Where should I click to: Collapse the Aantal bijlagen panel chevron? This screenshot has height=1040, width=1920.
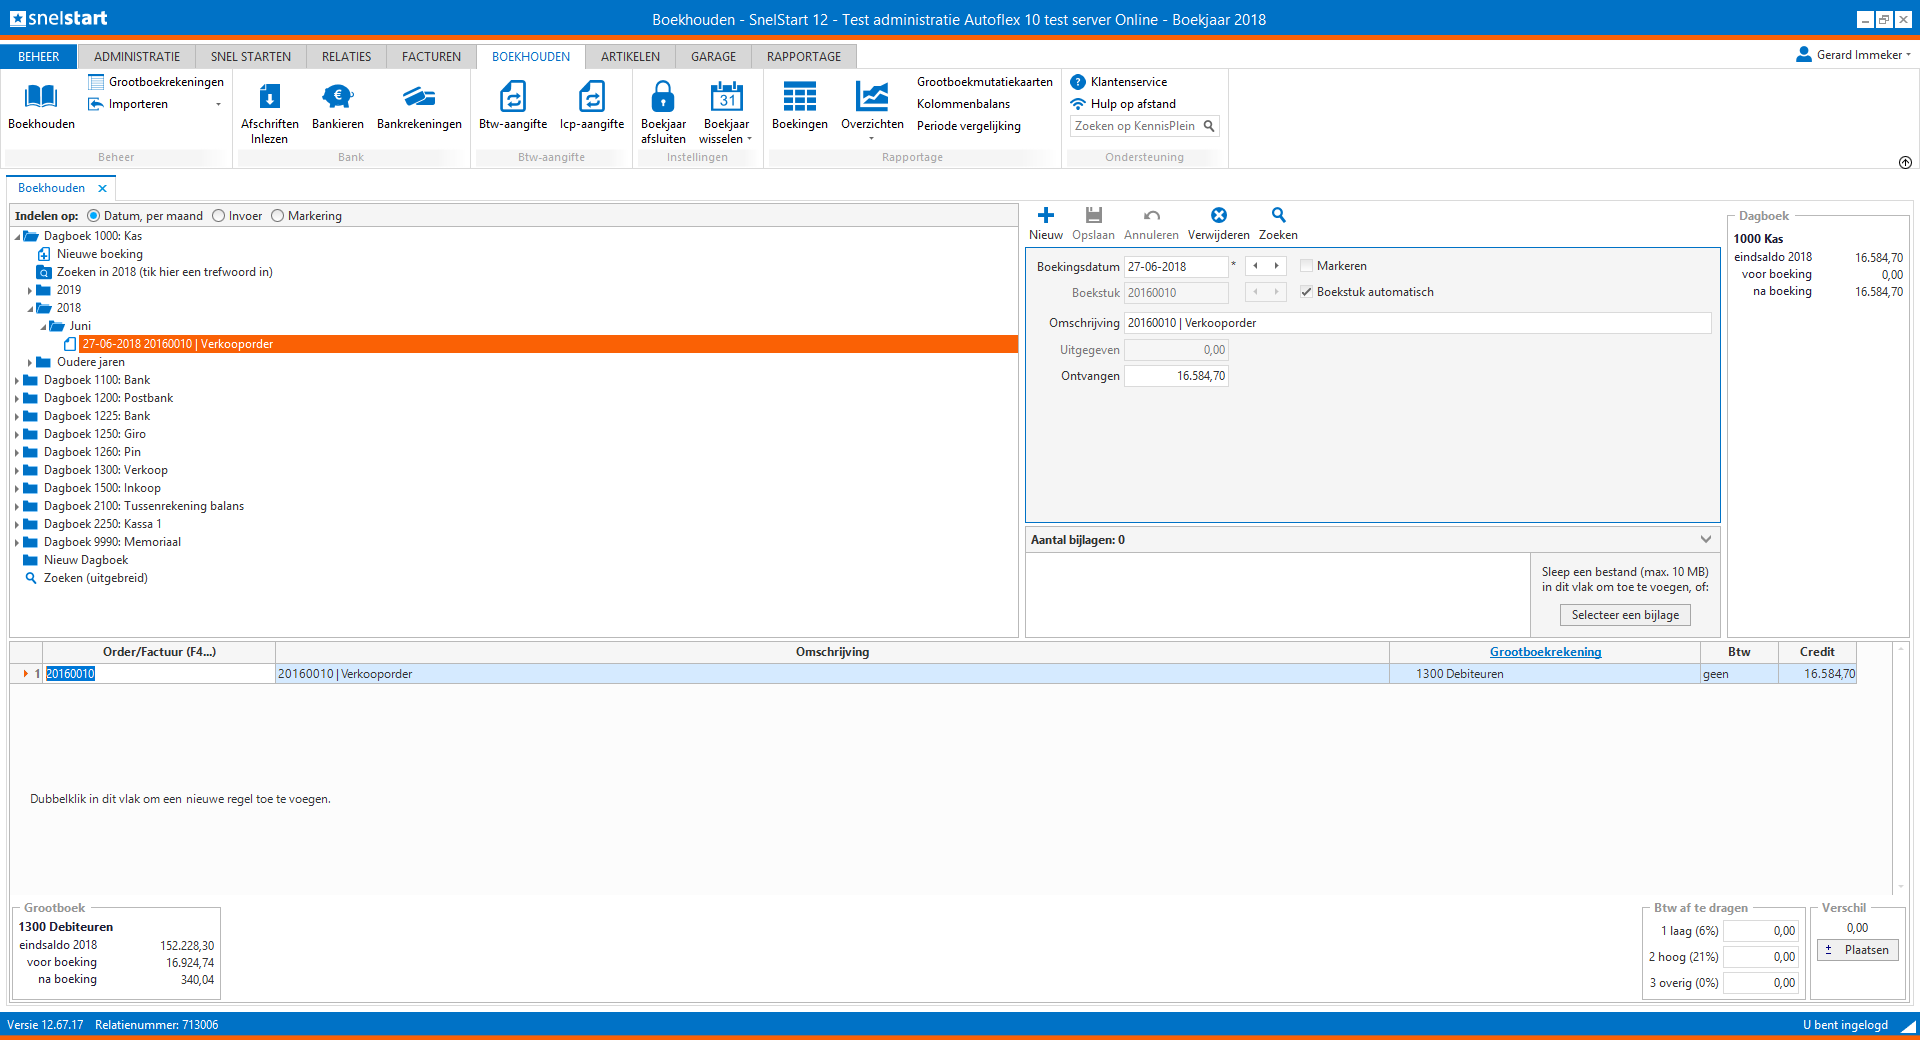pos(1705,540)
